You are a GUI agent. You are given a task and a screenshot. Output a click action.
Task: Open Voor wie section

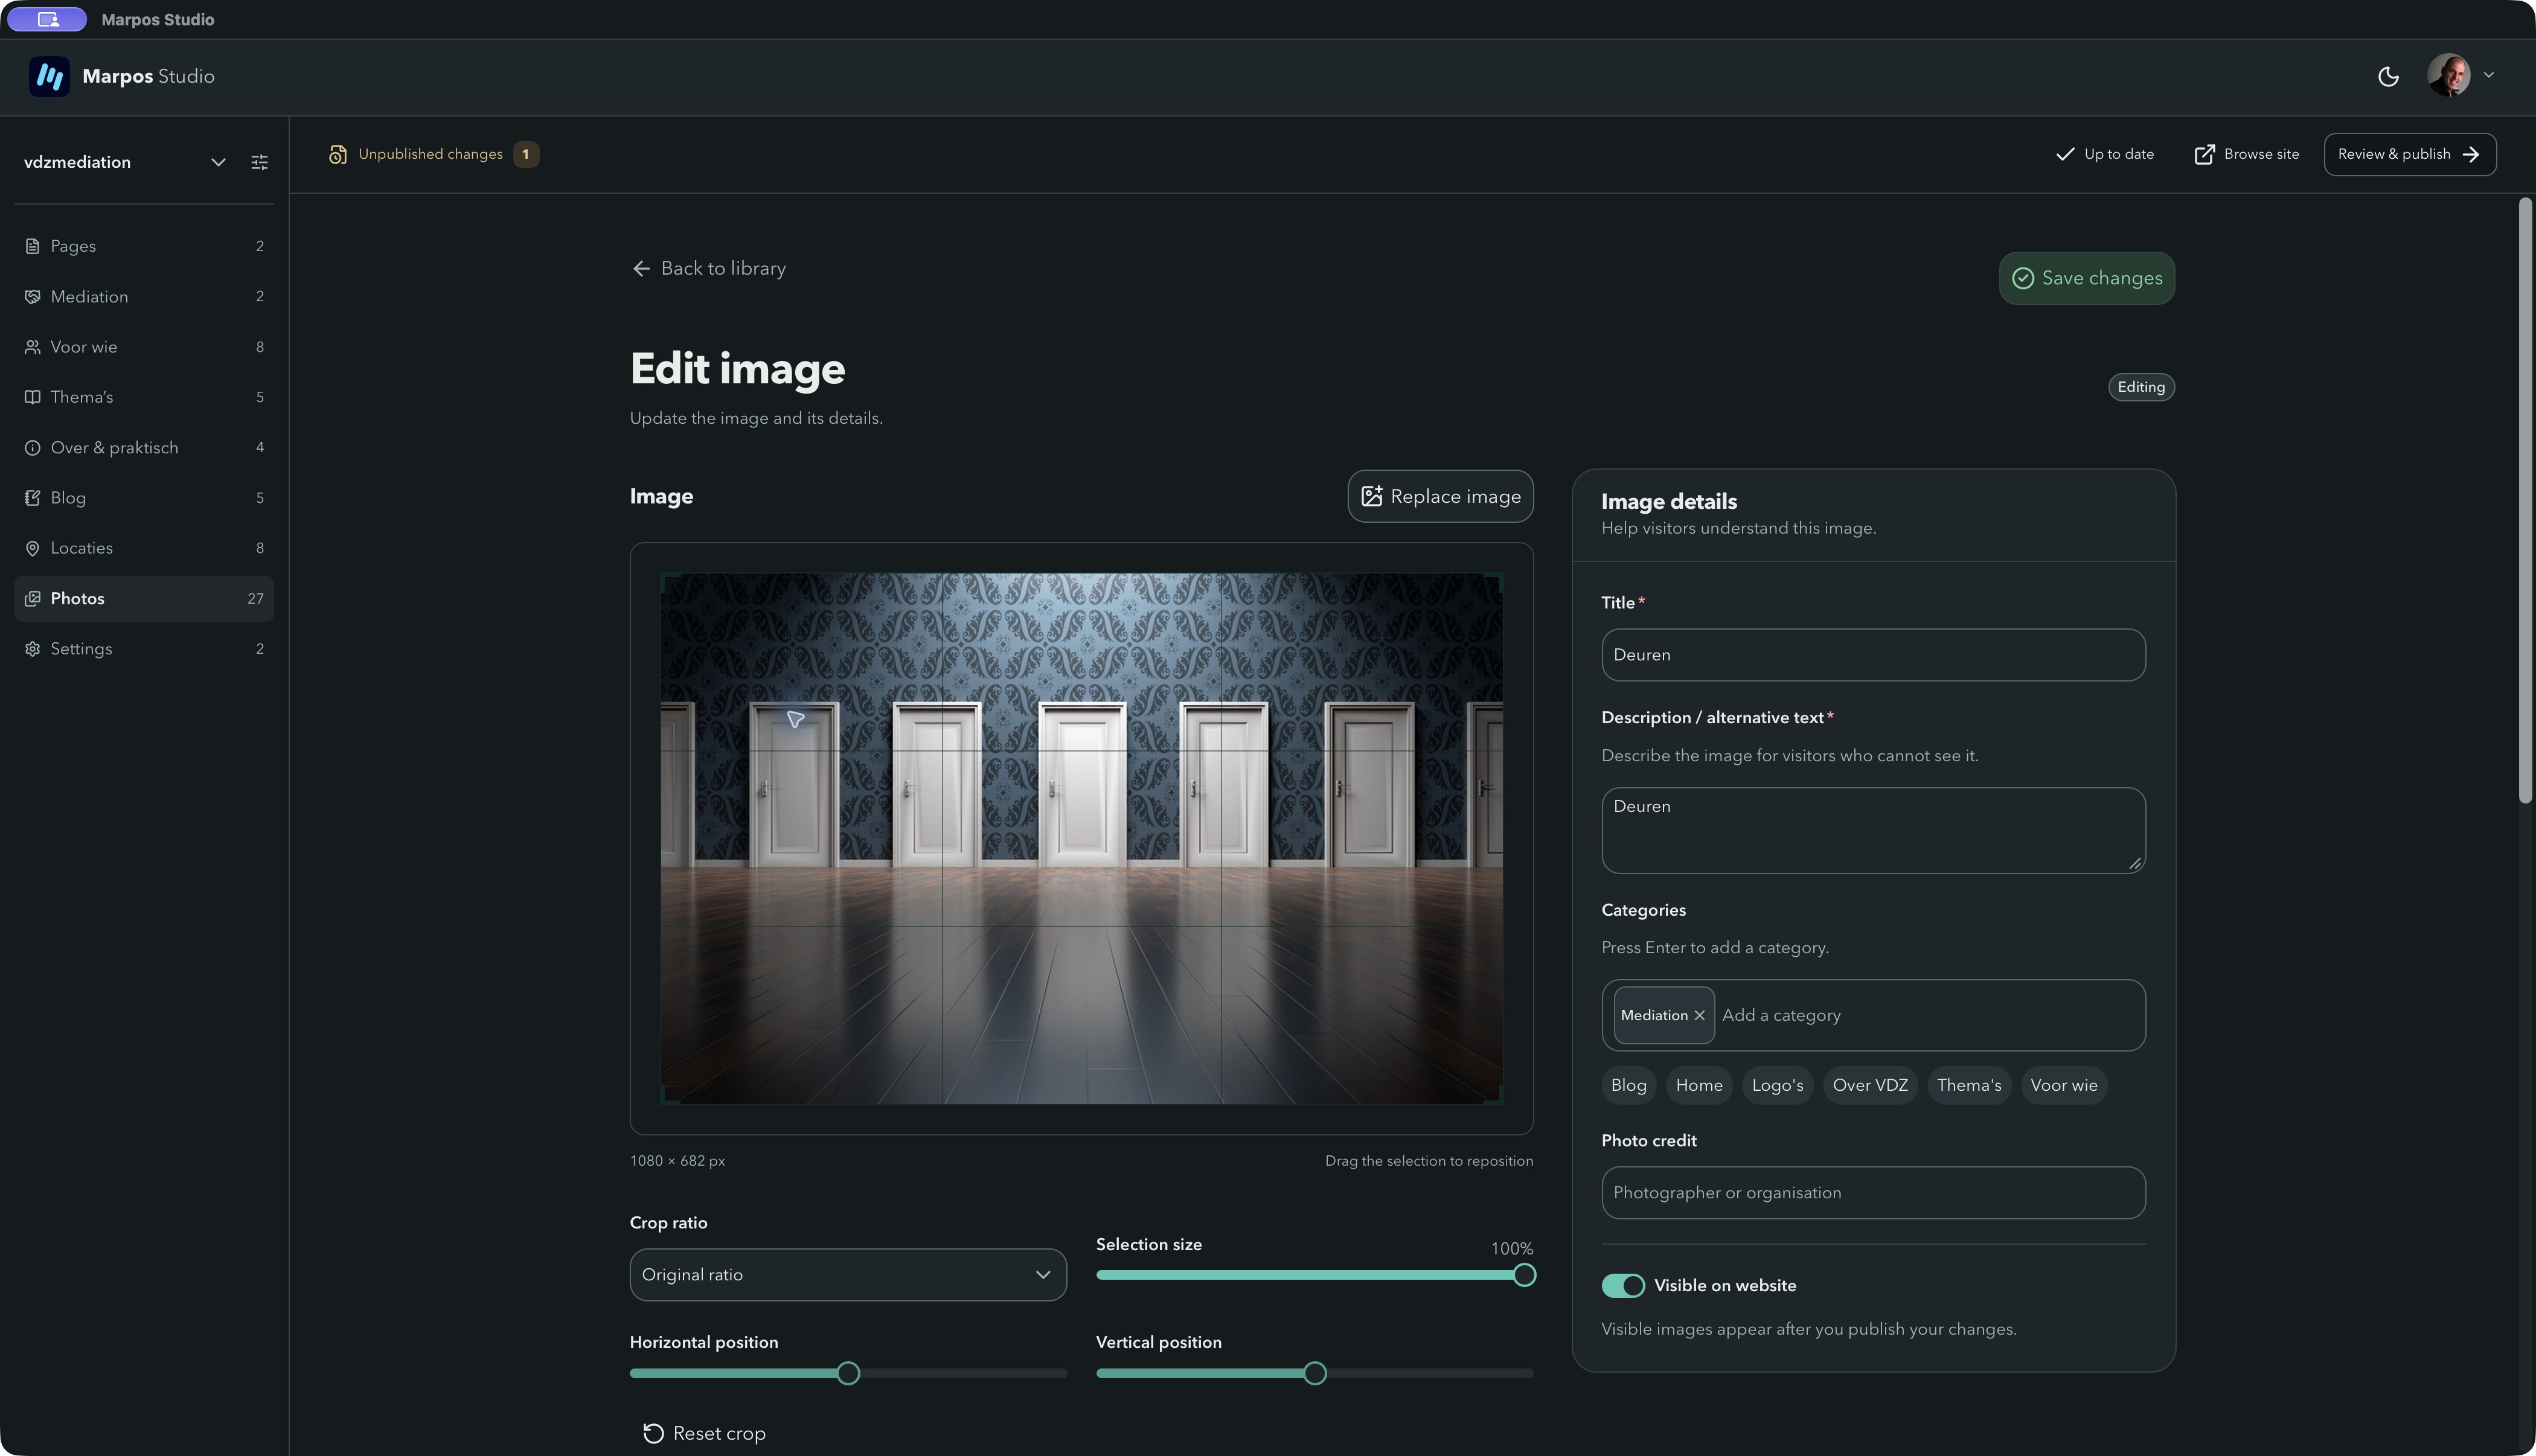[x=144, y=347]
